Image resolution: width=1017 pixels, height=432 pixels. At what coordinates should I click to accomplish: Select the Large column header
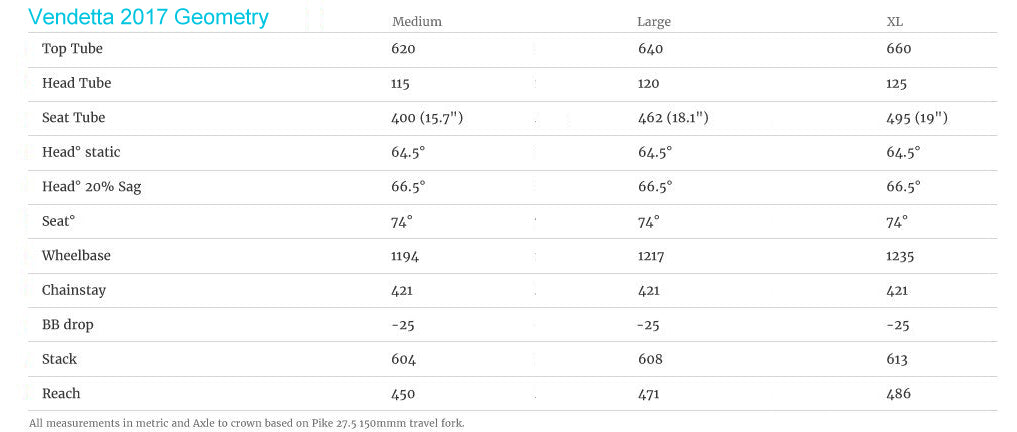tap(653, 21)
